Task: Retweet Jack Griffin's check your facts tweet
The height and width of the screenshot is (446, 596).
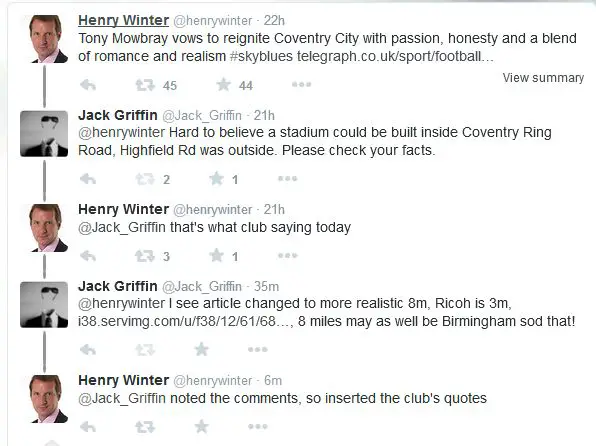Action: click(145, 179)
